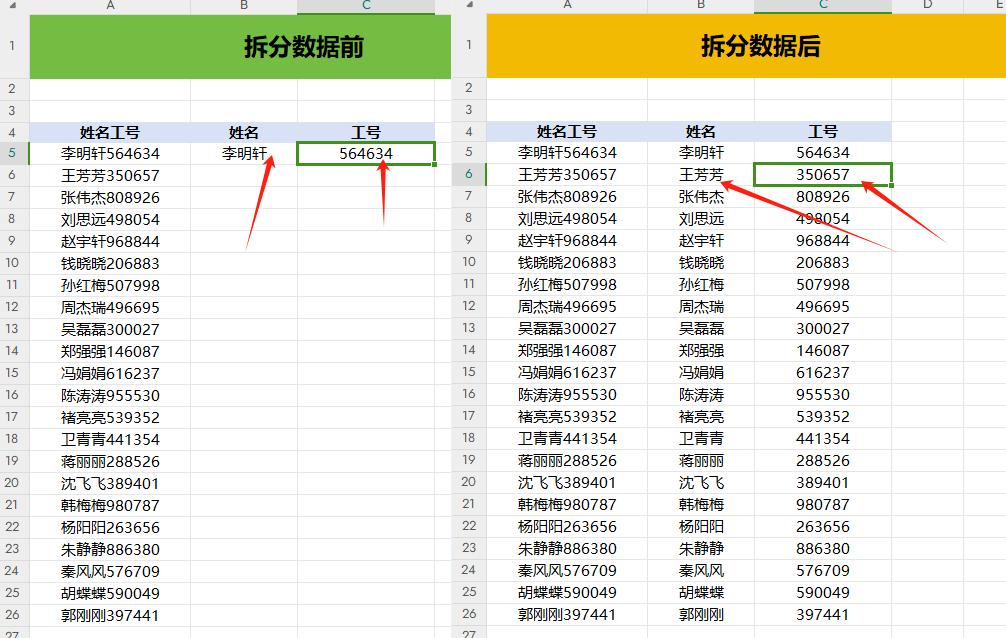Click 工号 cell 968844 in the 拆分数据后 sheet
Image resolution: width=1006 pixels, height=638 pixels.
coord(823,241)
